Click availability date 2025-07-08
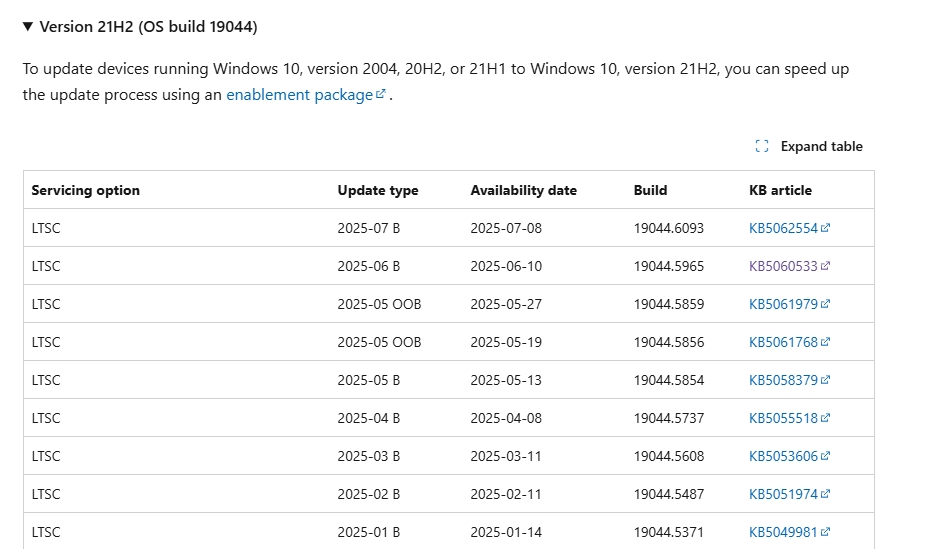 [x=506, y=228]
